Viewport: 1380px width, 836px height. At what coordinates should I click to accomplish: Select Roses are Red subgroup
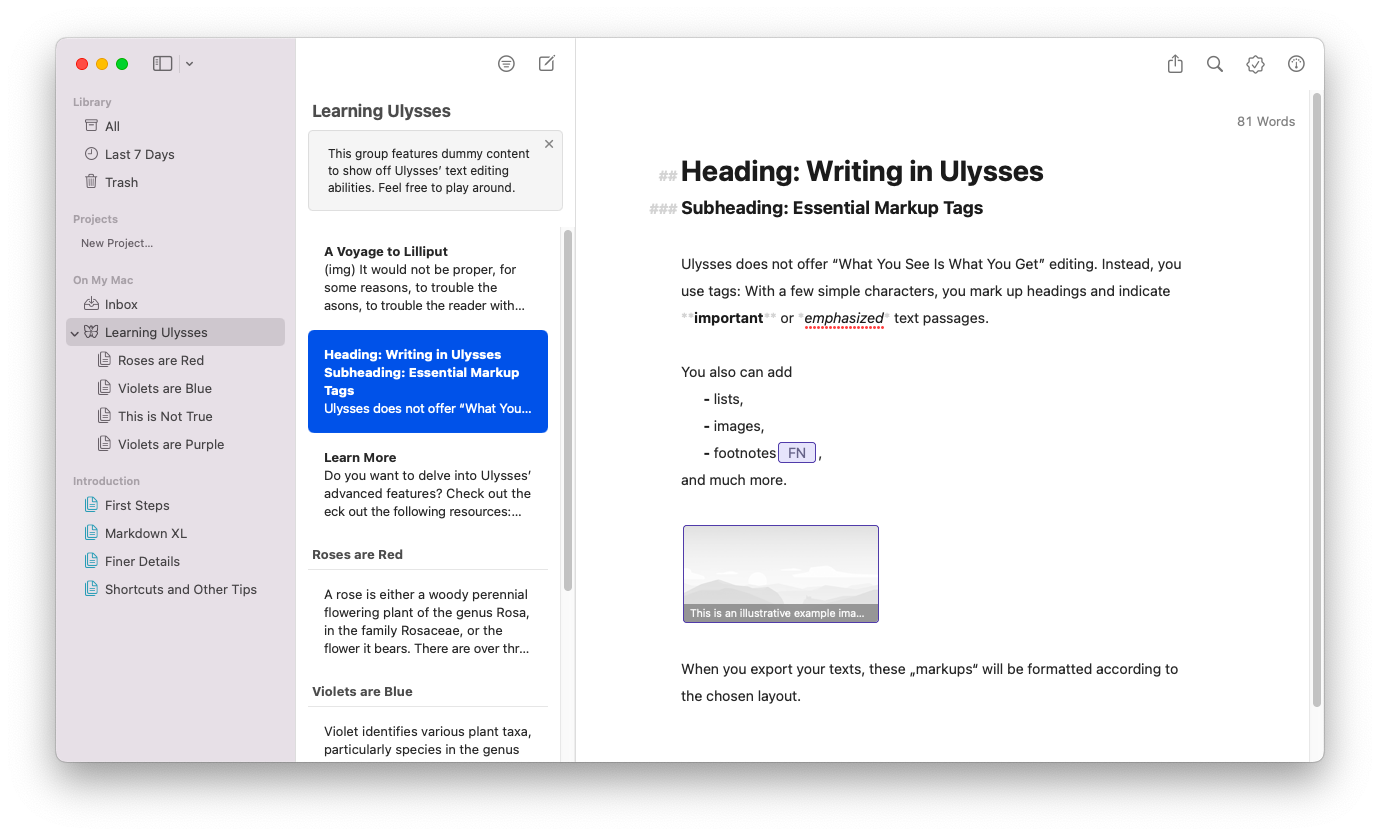[175, 360]
